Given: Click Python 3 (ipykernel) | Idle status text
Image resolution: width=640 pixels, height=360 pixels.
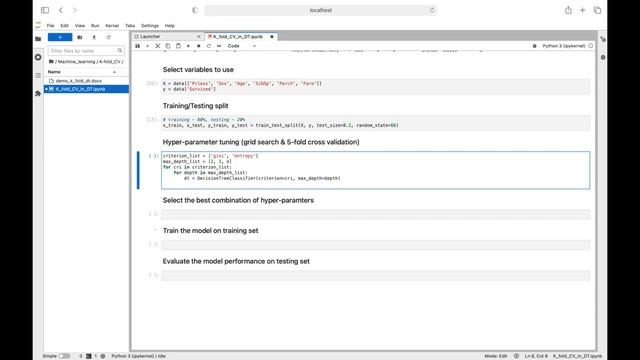Looking at the screenshot, I should click(x=138, y=356).
